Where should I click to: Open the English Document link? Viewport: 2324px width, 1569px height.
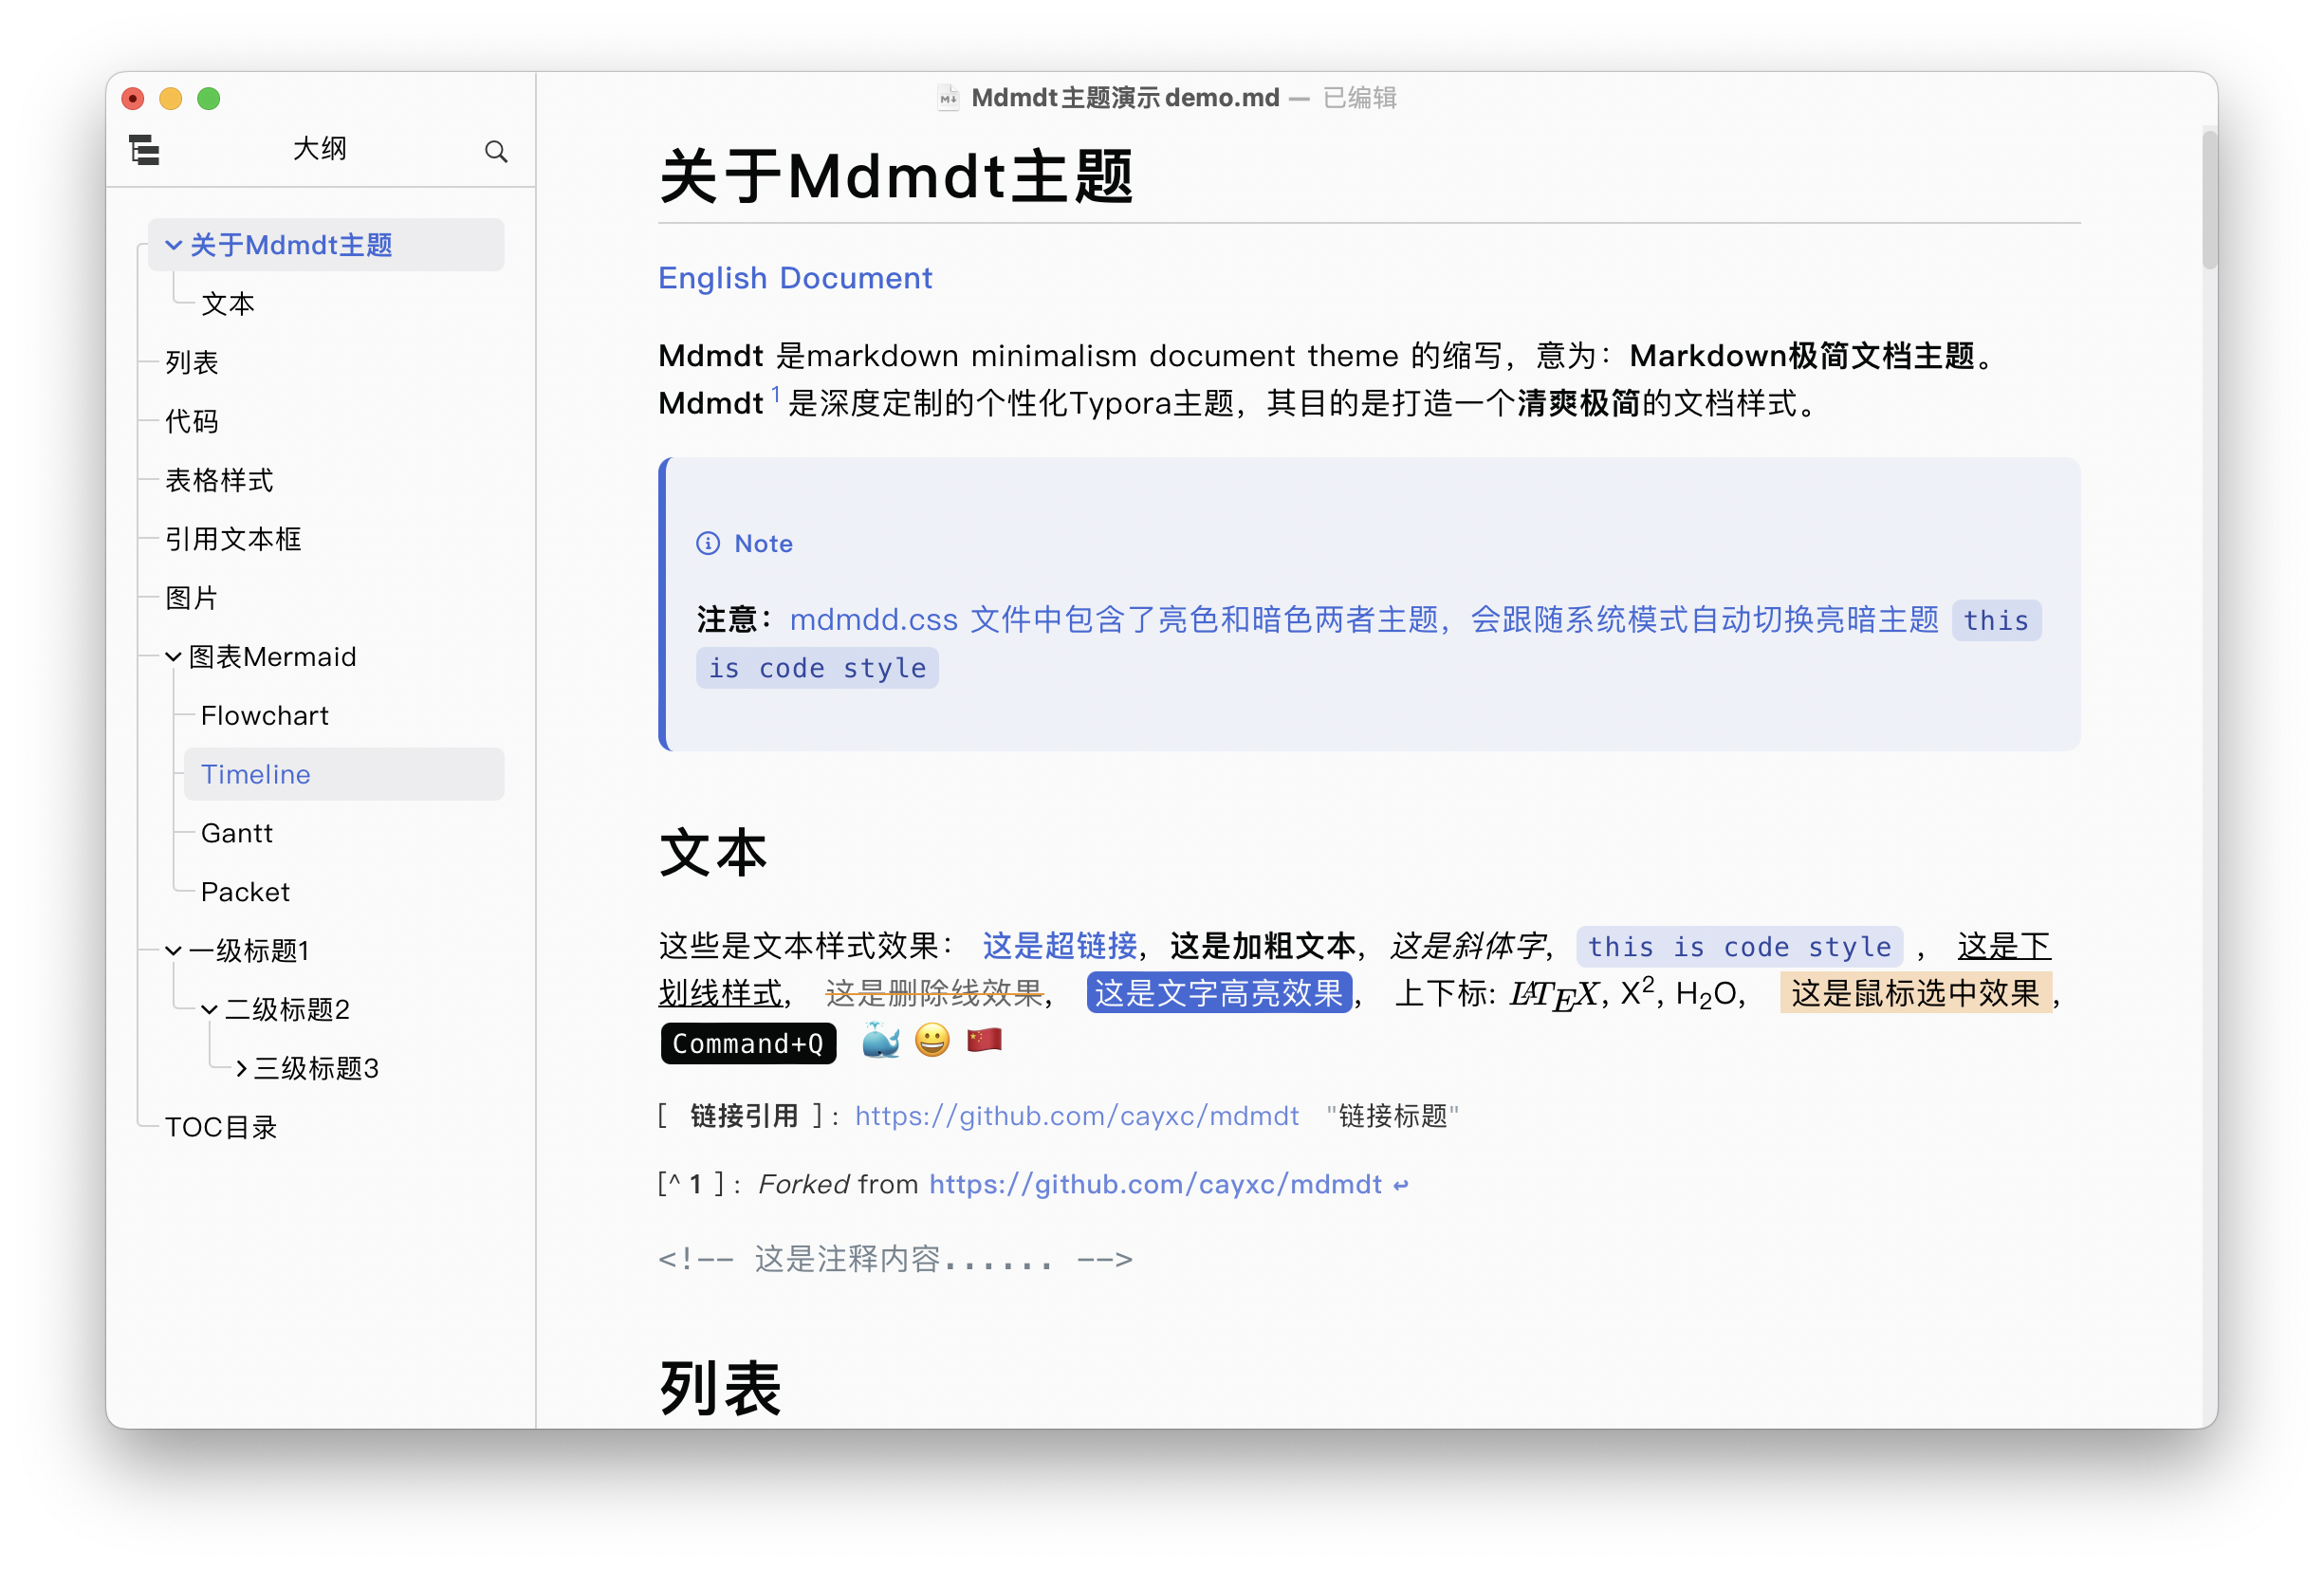[x=797, y=279]
